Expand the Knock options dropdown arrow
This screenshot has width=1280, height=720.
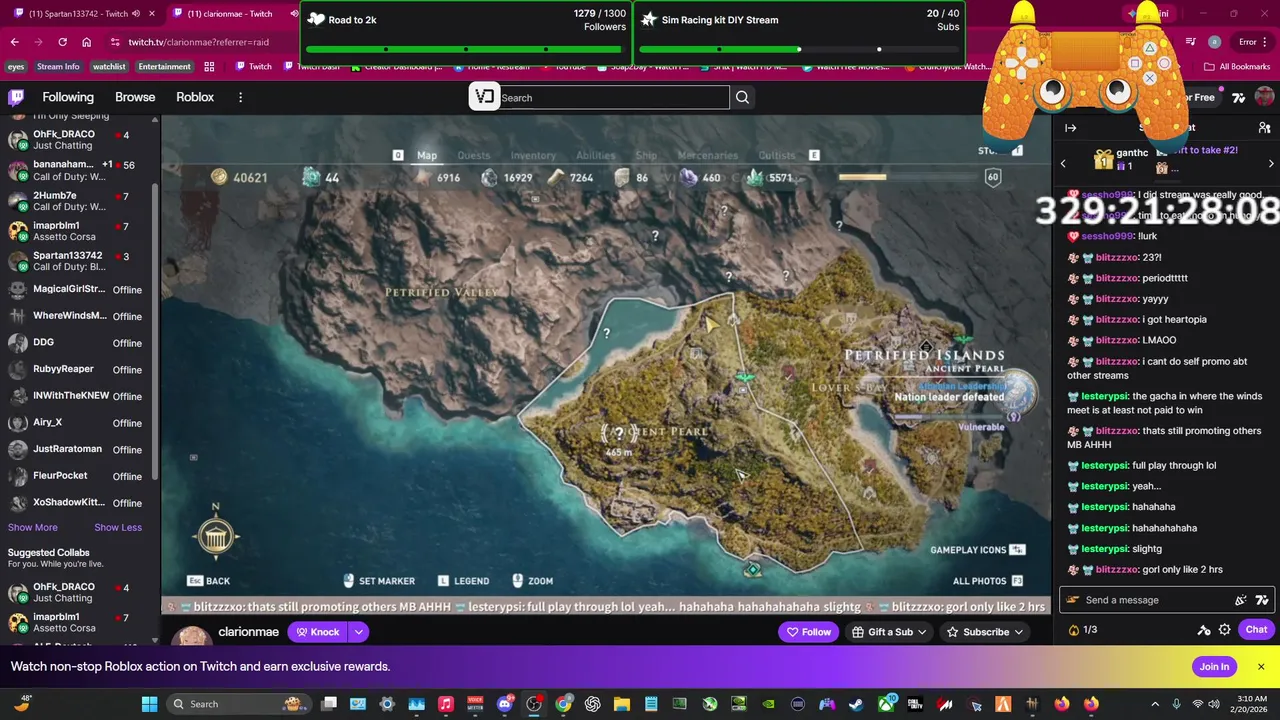click(358, 632)
